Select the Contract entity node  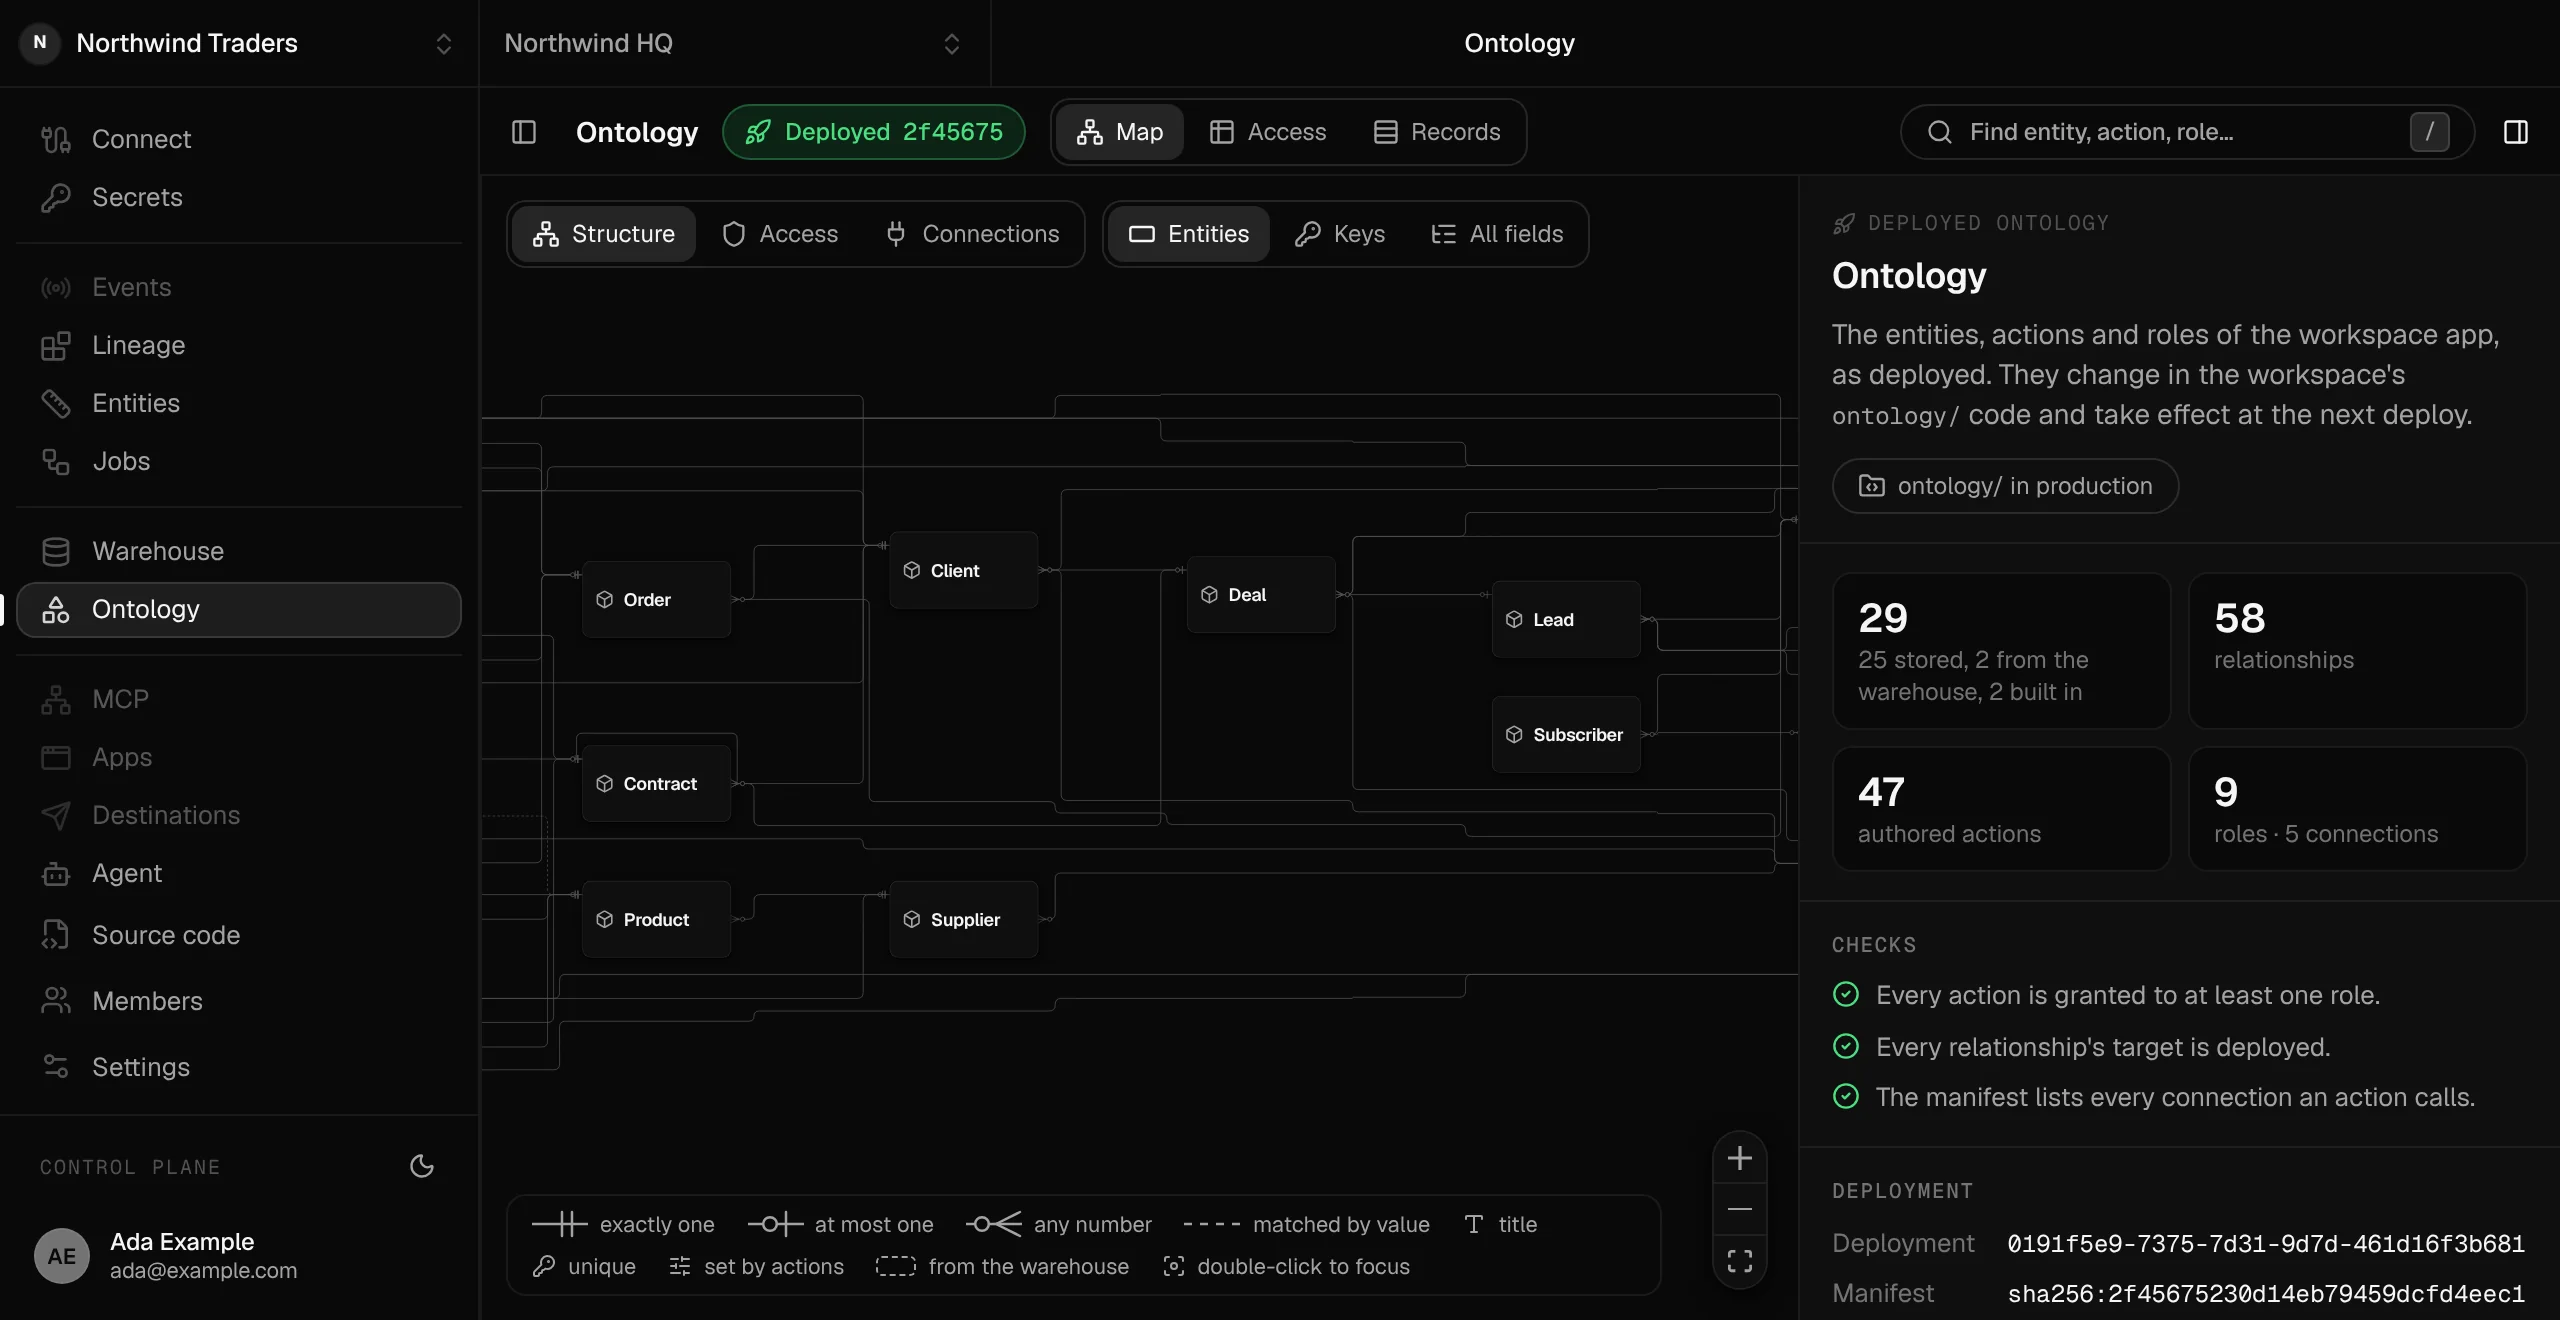pos(656,784)
